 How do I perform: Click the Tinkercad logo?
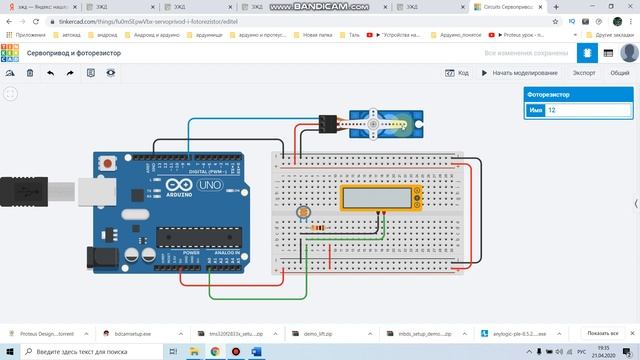pyautogui.click(x=10, y=53)
